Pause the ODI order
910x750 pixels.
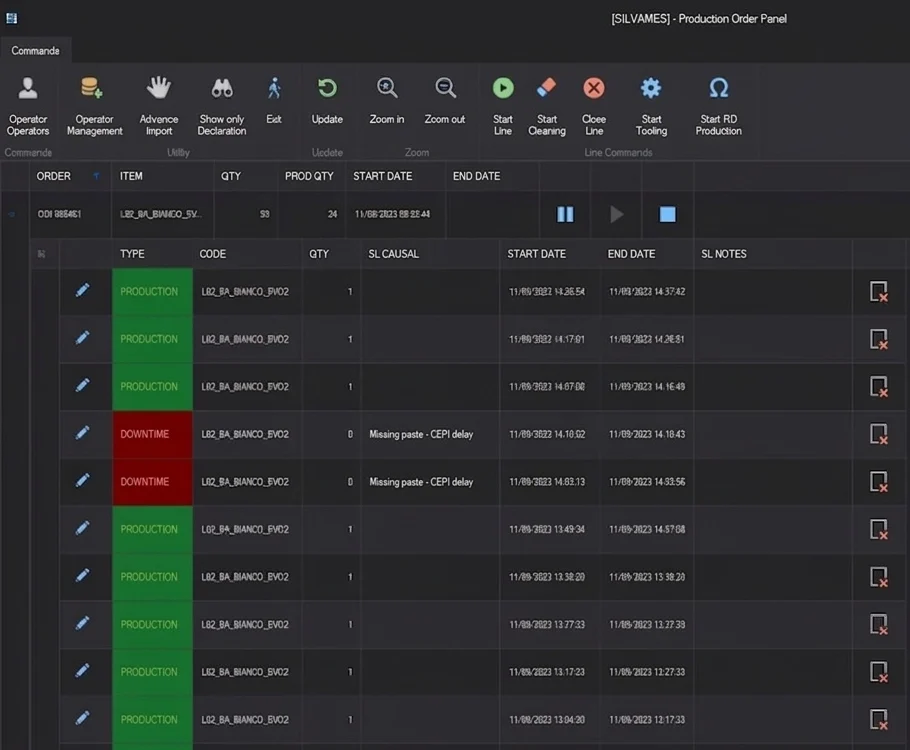pyautogui.click(x=565, y=214)
